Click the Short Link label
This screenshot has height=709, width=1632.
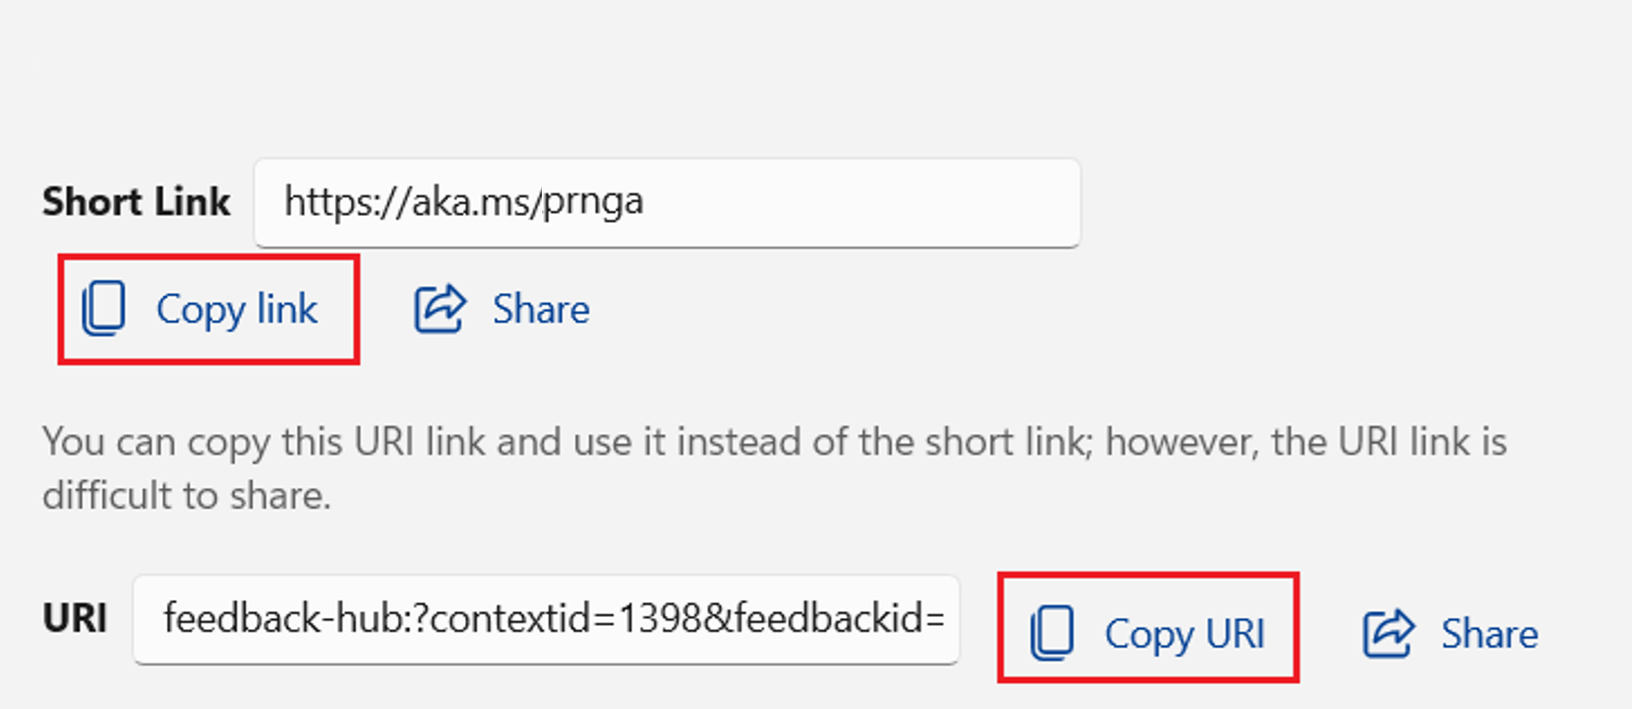click(136, 202)
